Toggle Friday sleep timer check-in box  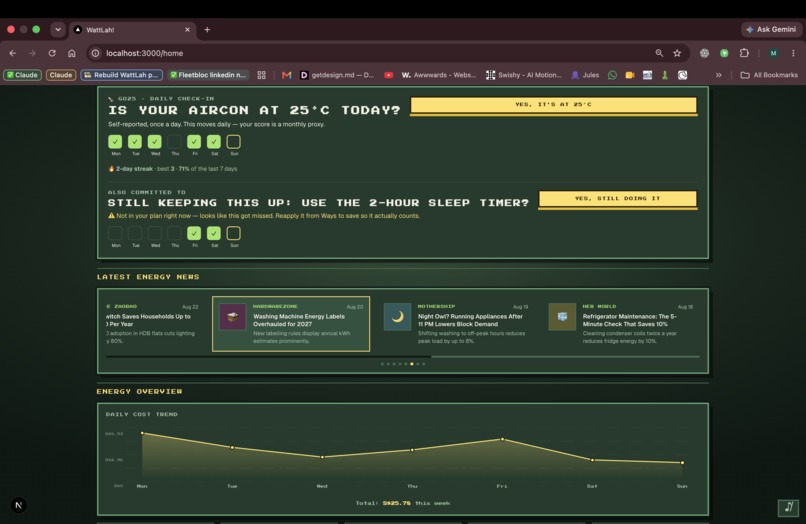tap(194, 233)
